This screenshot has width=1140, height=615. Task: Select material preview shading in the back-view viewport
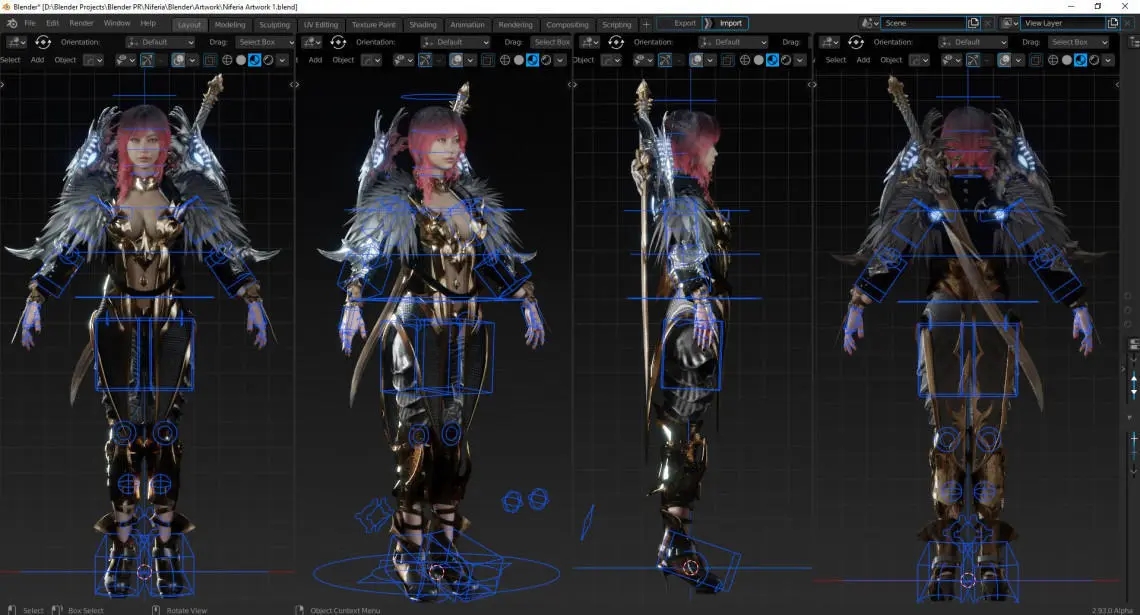(1080, 60)
